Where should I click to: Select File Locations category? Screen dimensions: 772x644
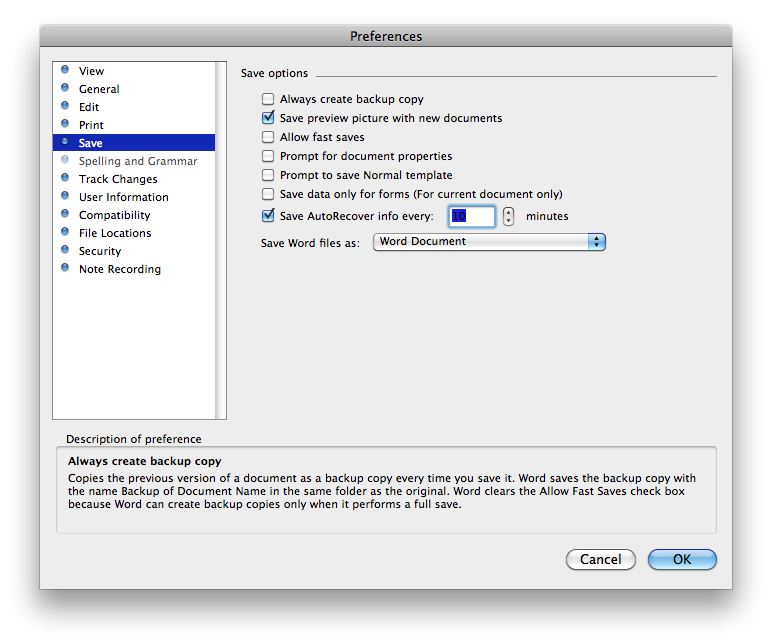coord(134,233)
